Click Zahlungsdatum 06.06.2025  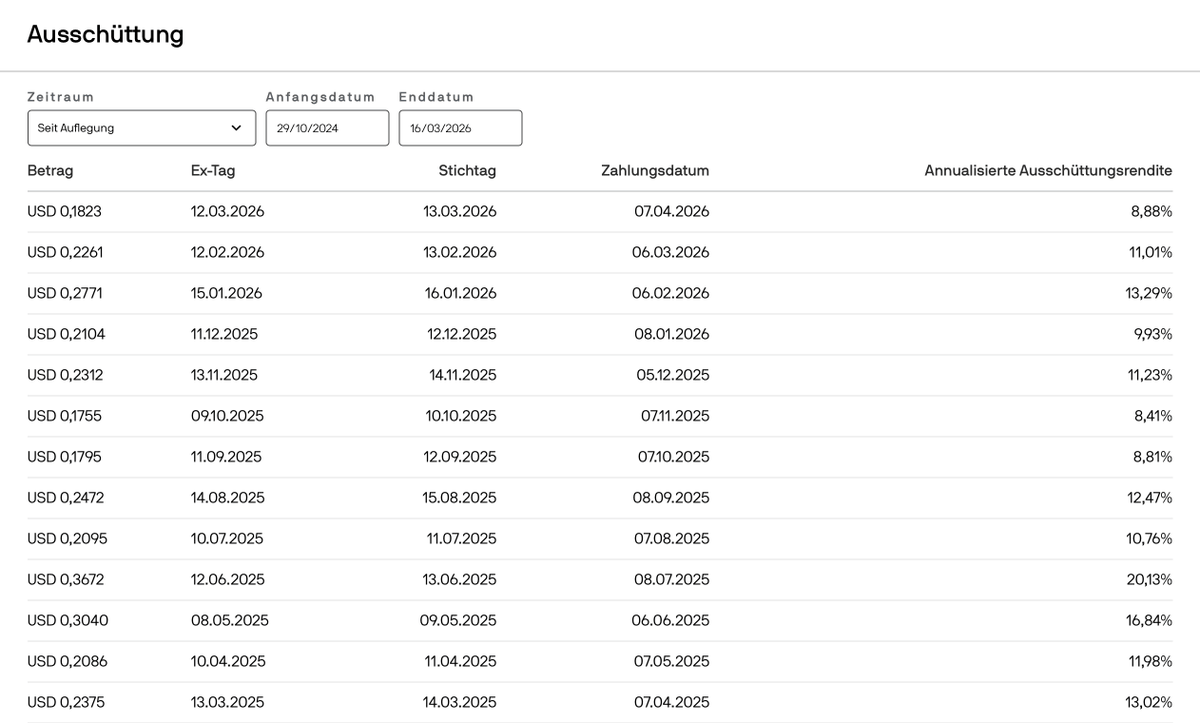[x=671, y=621]
